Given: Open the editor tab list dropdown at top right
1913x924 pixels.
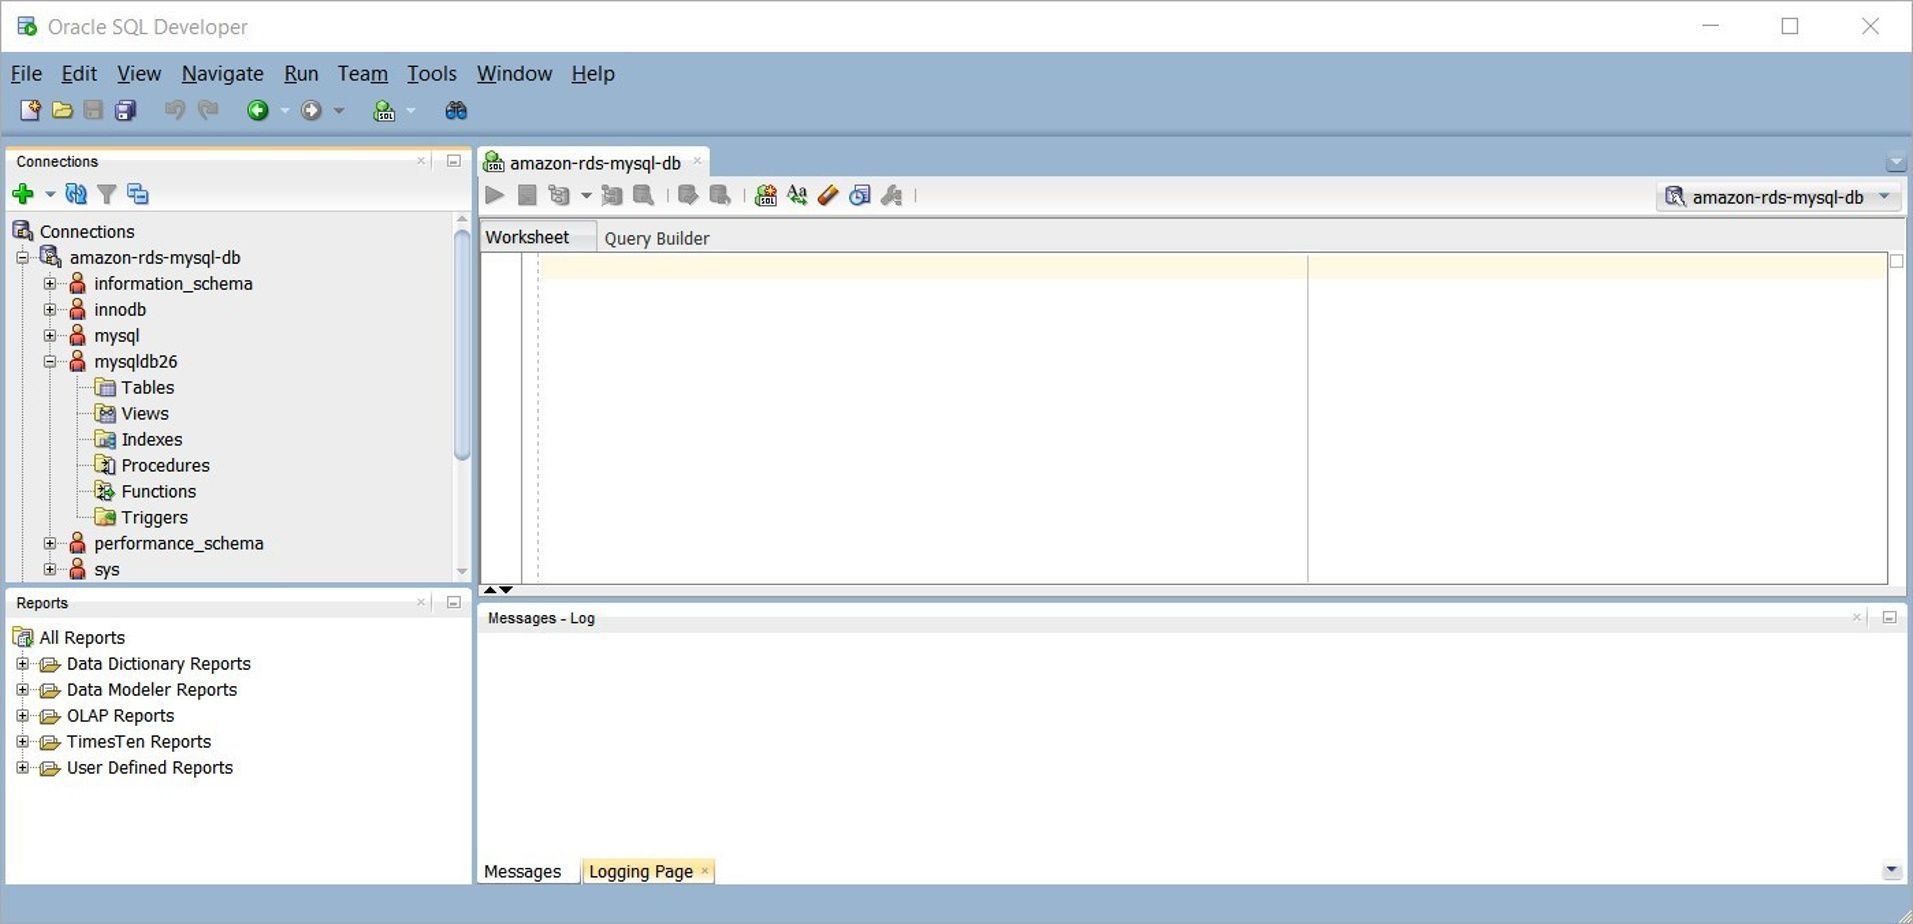Looking at the screenshot, I should click(1896, 162).
